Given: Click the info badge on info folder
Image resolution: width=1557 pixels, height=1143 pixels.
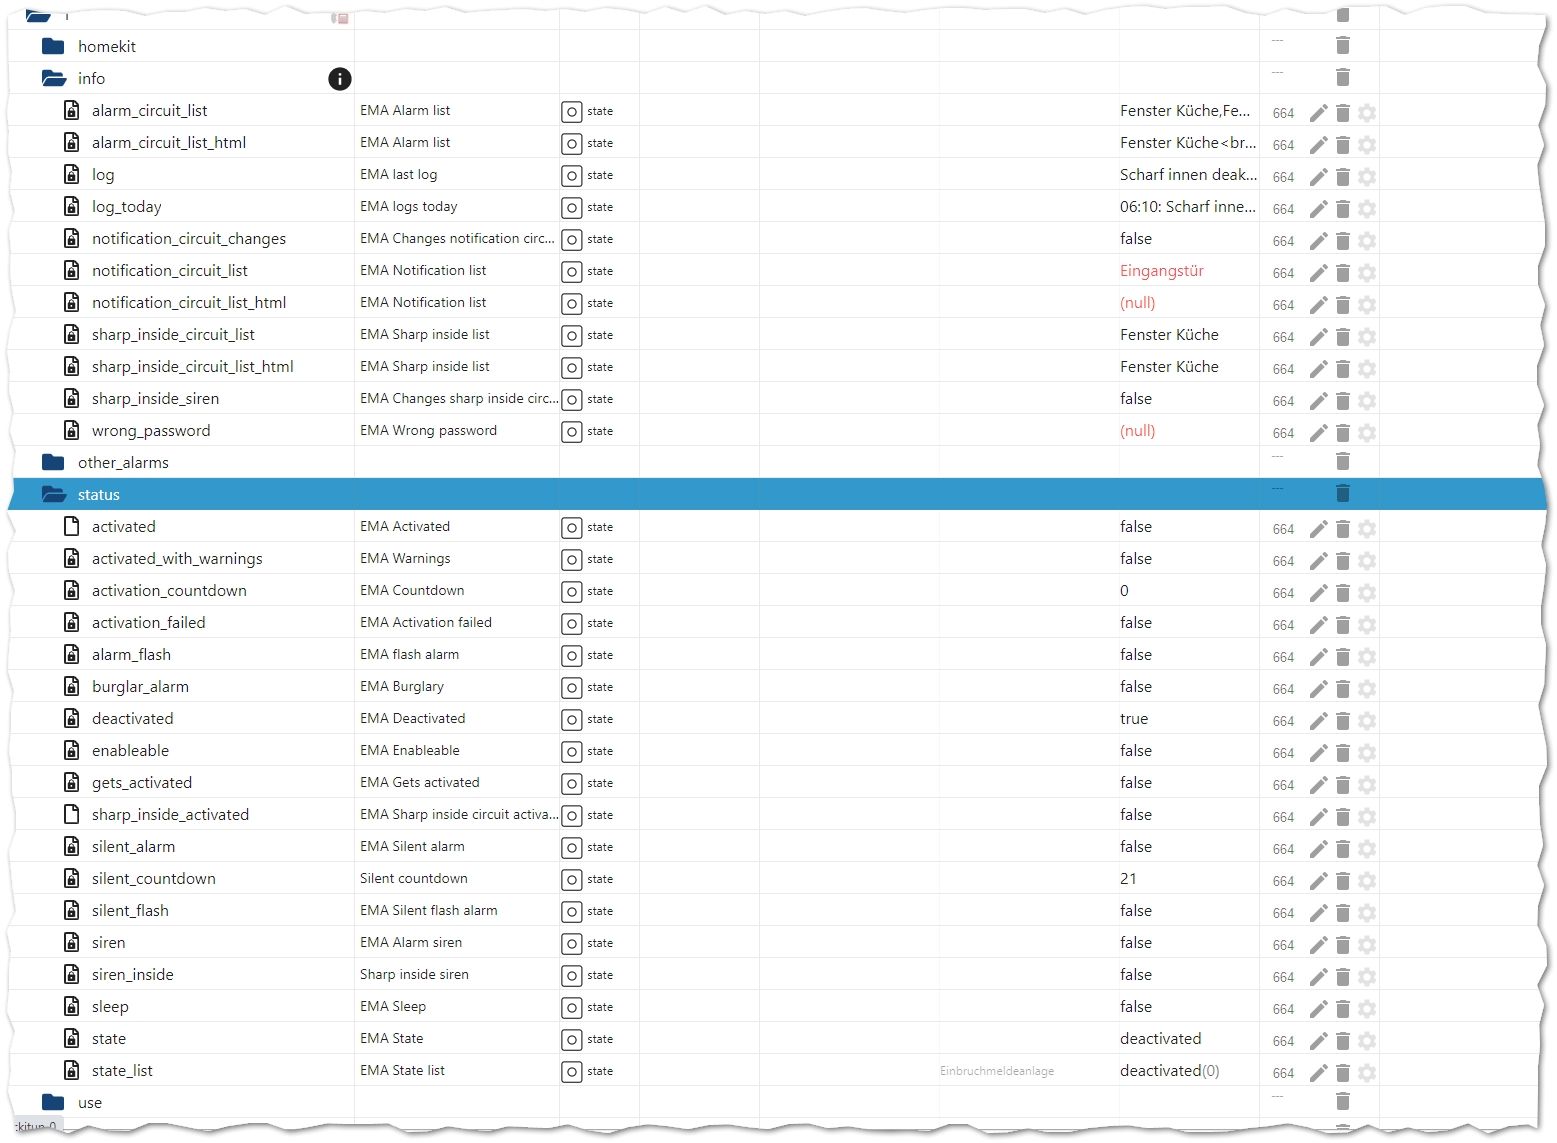Looking at the screenshot, I should click(x=340, y=79).
